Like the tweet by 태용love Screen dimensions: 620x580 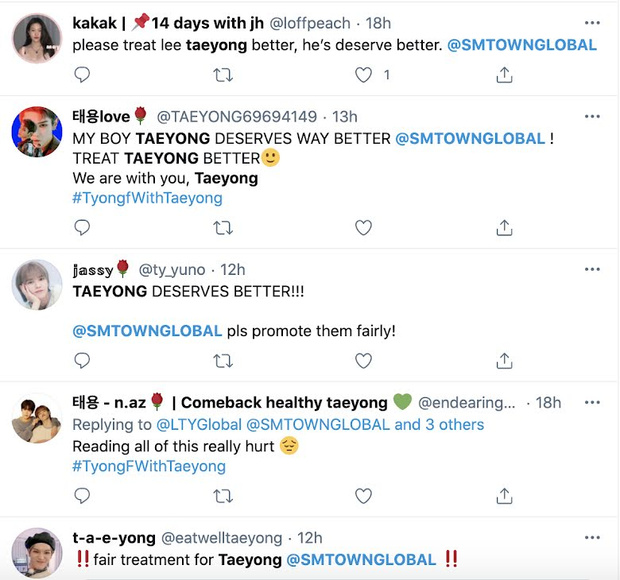tap(363, 228)
